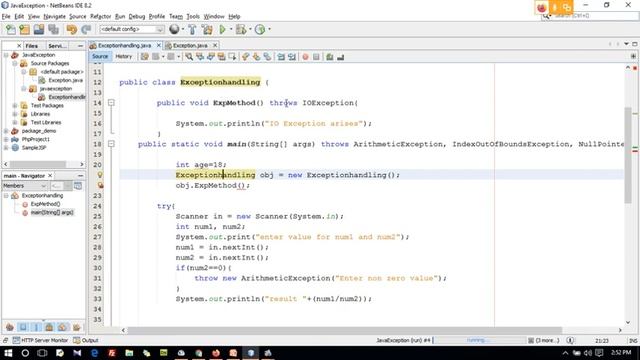The height and width of the screenshot is (360, 640).
Task: Switch to the Services tab
Action: point(57,46)
